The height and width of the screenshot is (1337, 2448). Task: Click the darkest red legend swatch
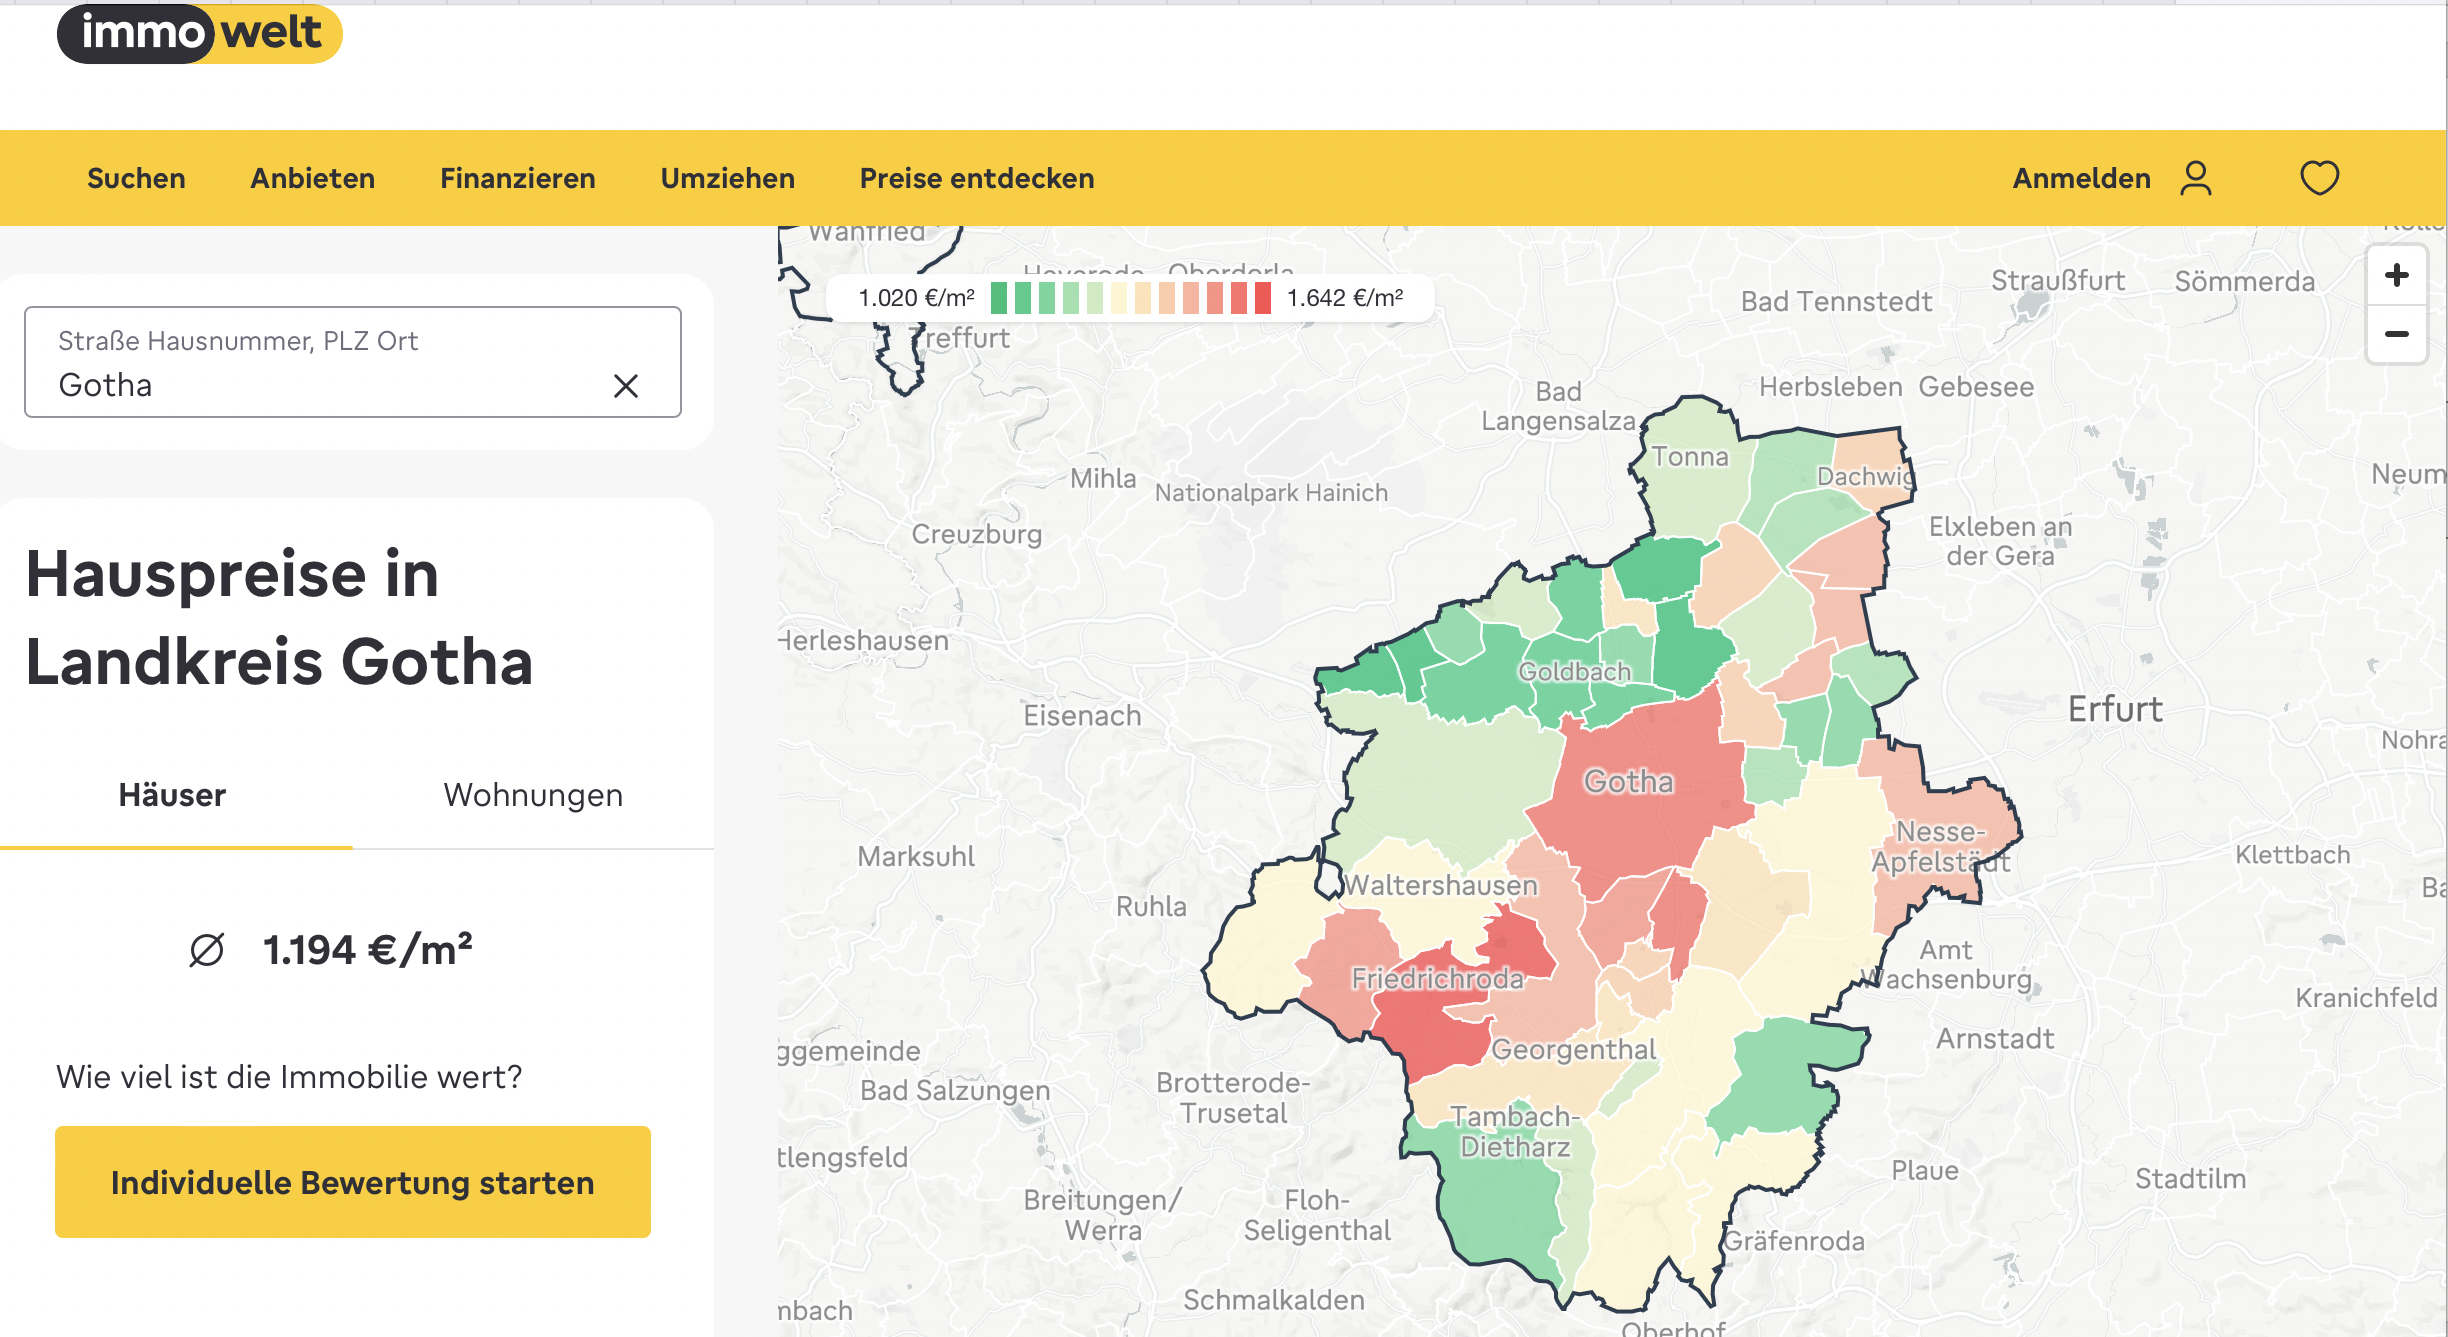coord(1263,298)
